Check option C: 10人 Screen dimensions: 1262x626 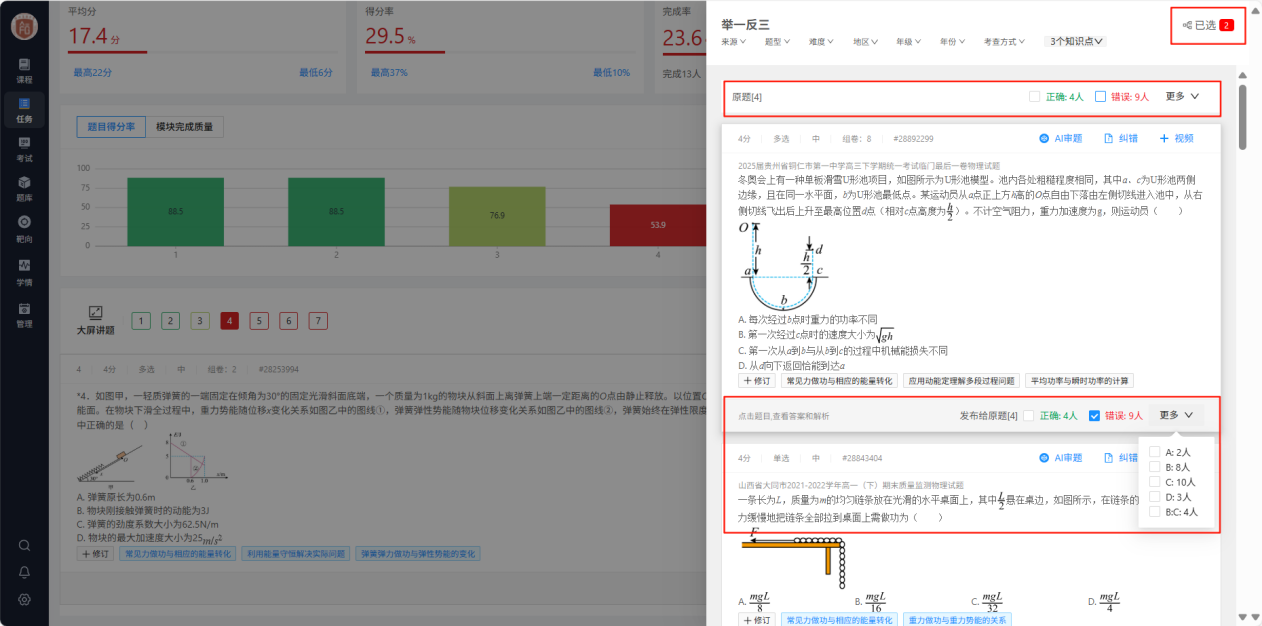click(x=1155, y=482)
